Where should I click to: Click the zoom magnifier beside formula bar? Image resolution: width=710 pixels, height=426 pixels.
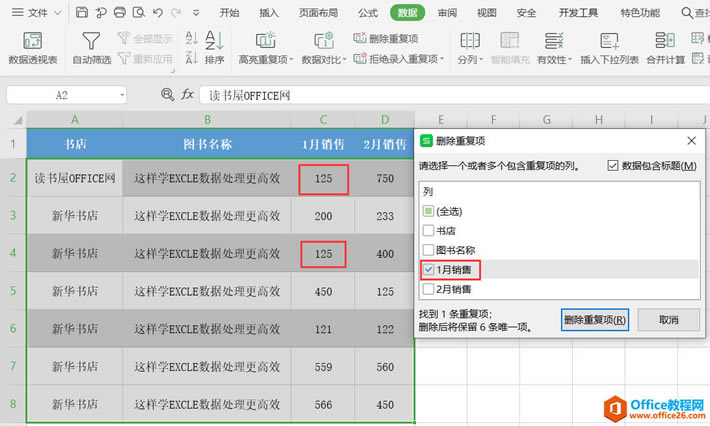(168, 95)
